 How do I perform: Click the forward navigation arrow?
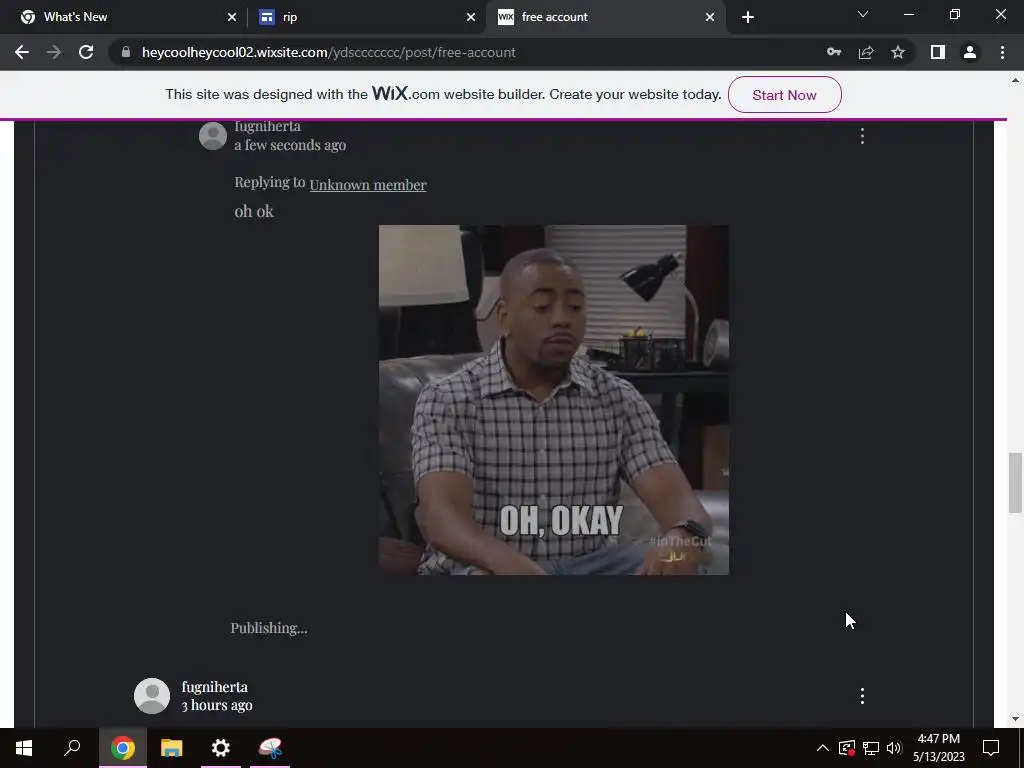[x=54, y=52]
